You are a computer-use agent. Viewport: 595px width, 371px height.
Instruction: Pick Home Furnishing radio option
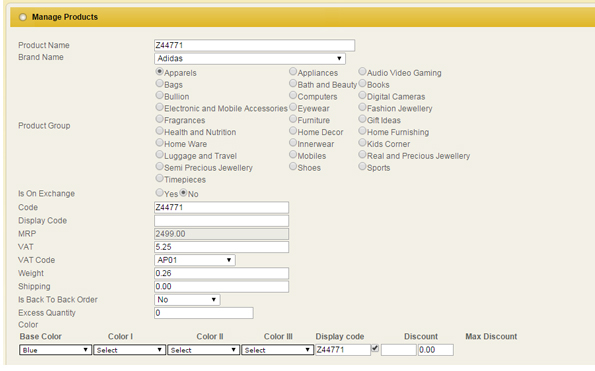point(362,130)
